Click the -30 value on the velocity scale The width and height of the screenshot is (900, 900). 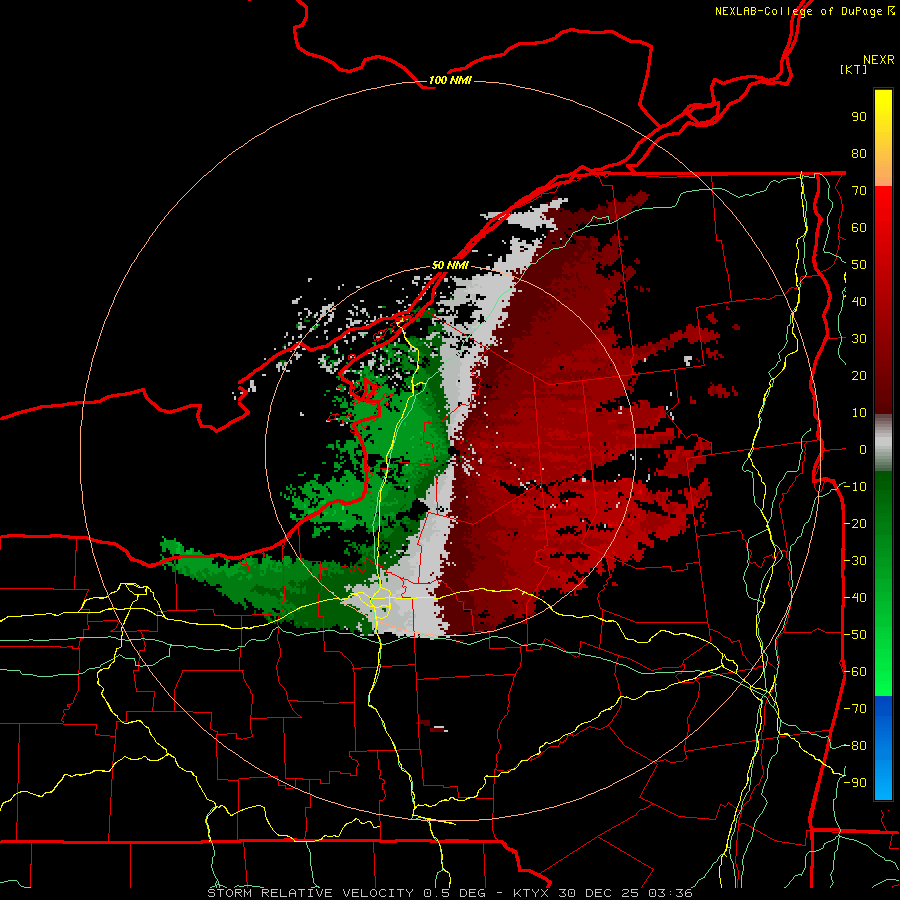click(855, 561)
